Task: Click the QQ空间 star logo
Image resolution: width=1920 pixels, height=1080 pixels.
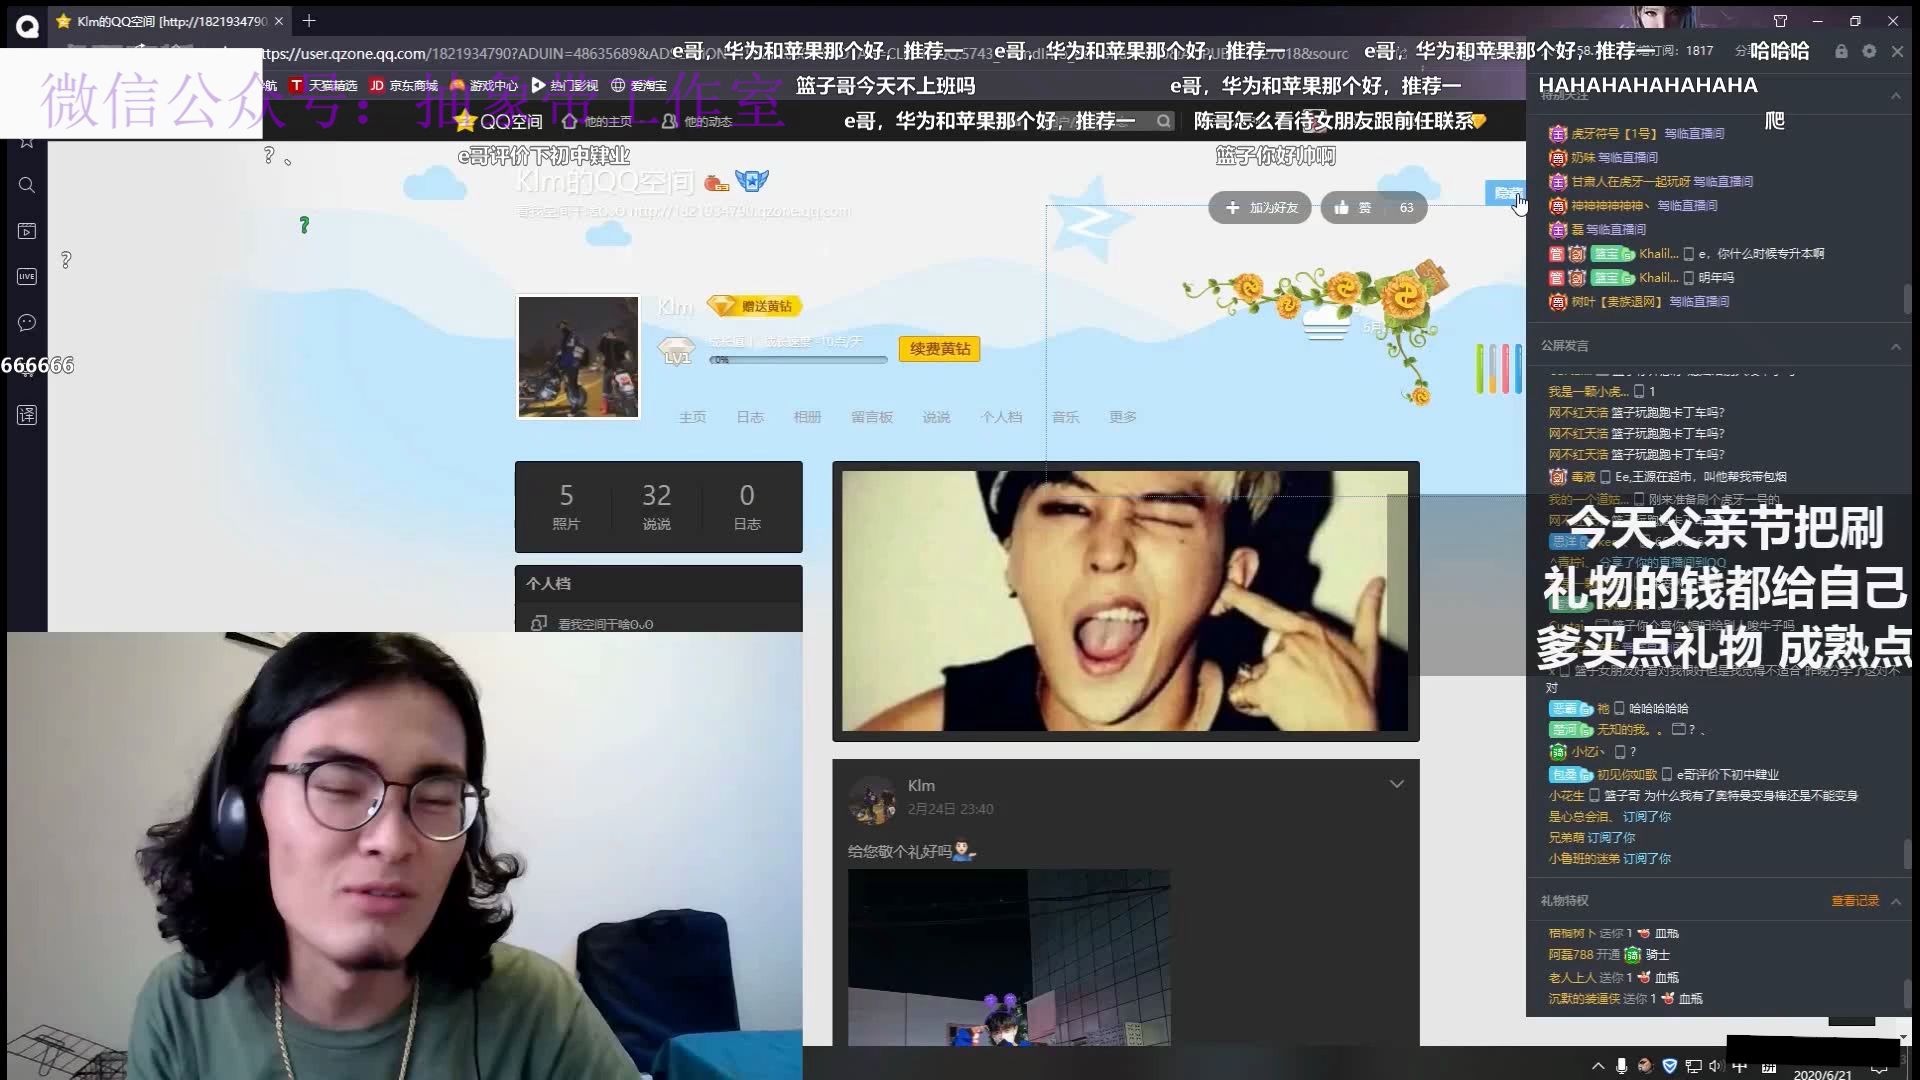Action: click(498, 121)
